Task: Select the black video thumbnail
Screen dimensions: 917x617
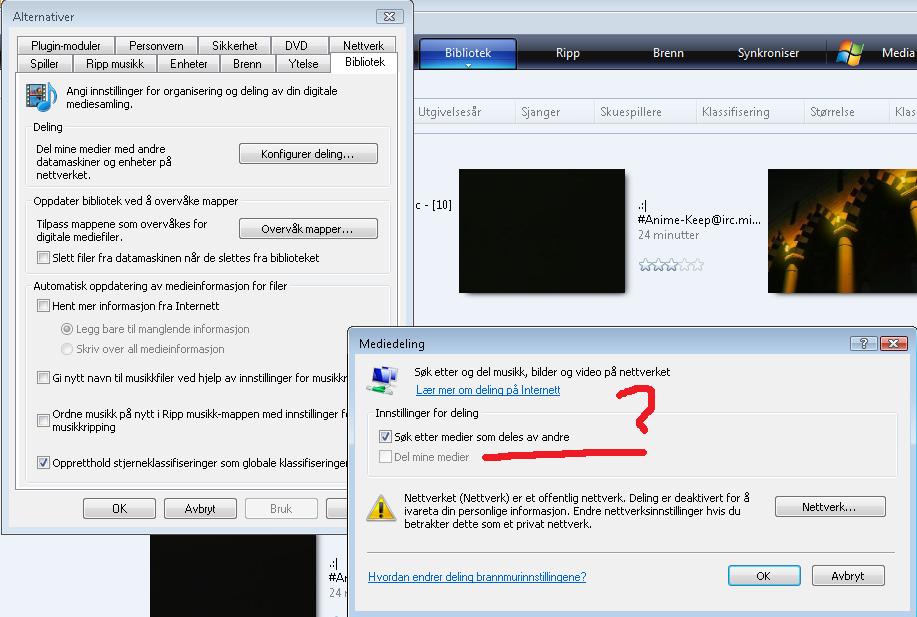Action: 542,231
